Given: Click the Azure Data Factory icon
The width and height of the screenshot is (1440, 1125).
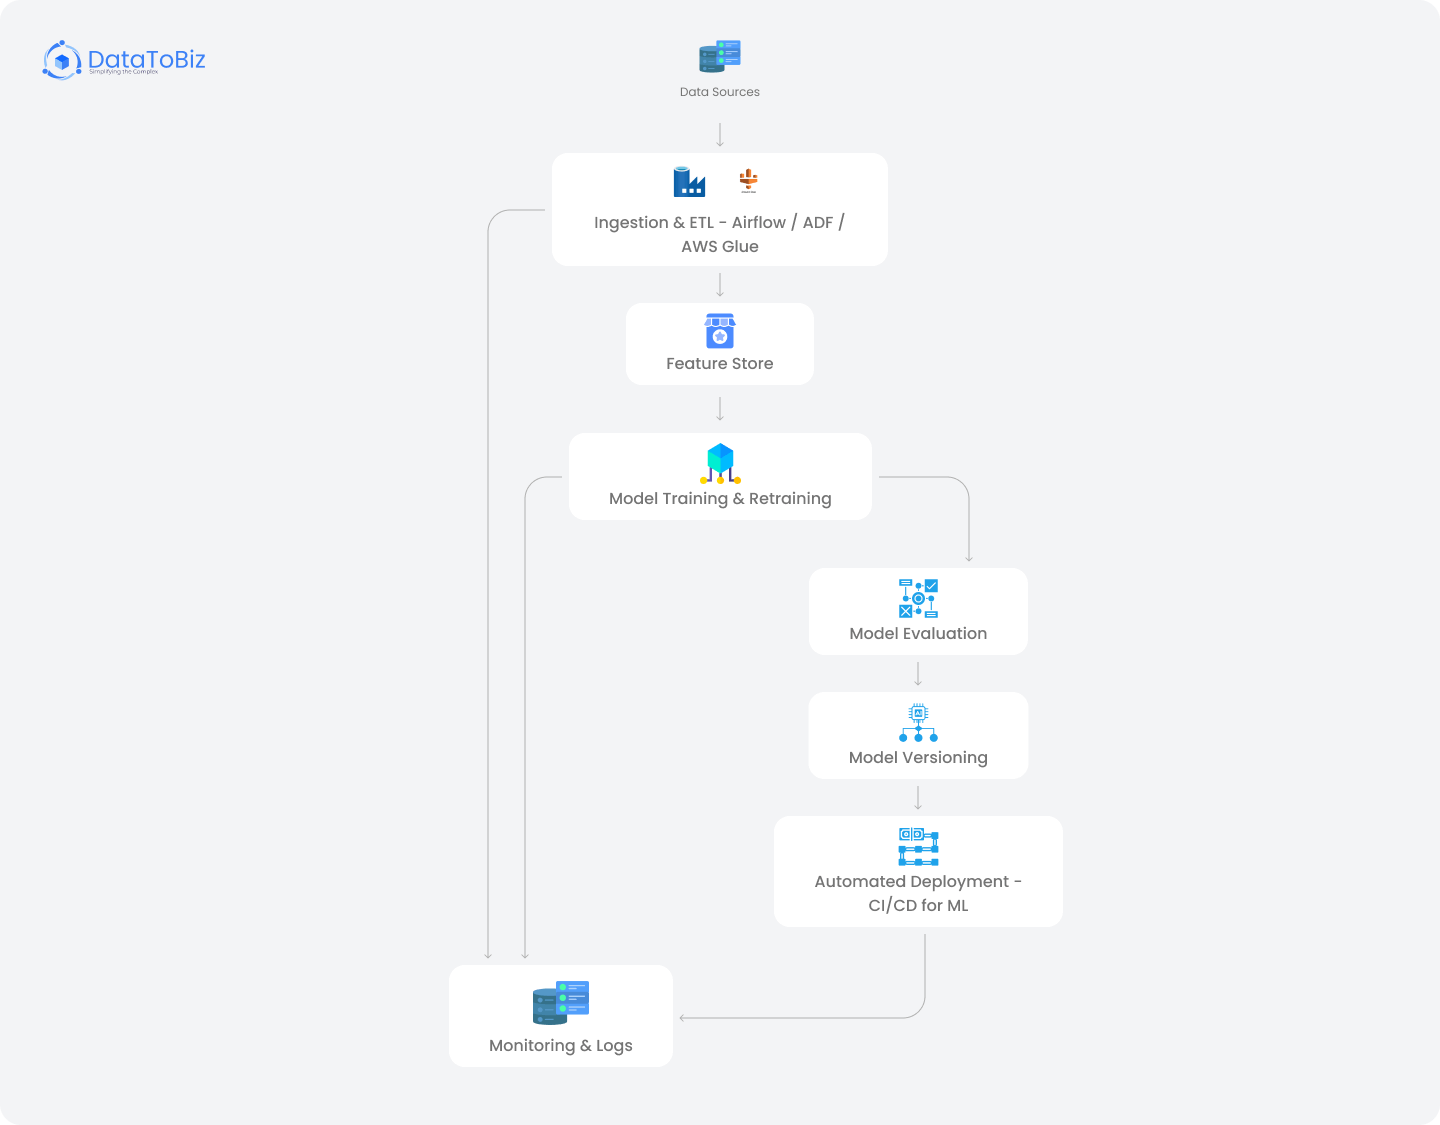Looking at the screenshot, I should [688, 181].
